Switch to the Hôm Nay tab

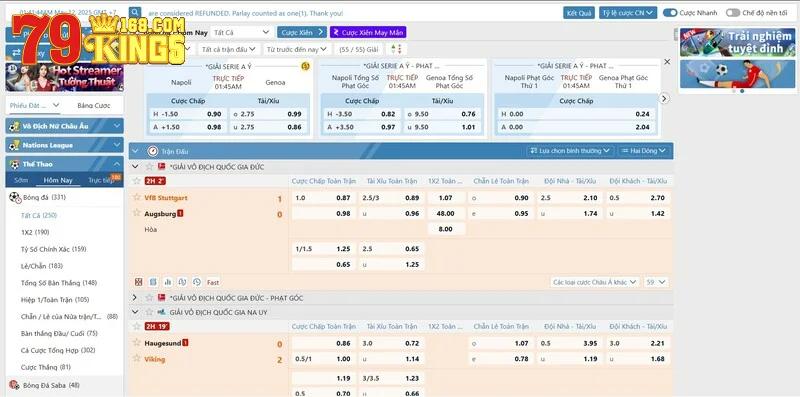(58, 180)
